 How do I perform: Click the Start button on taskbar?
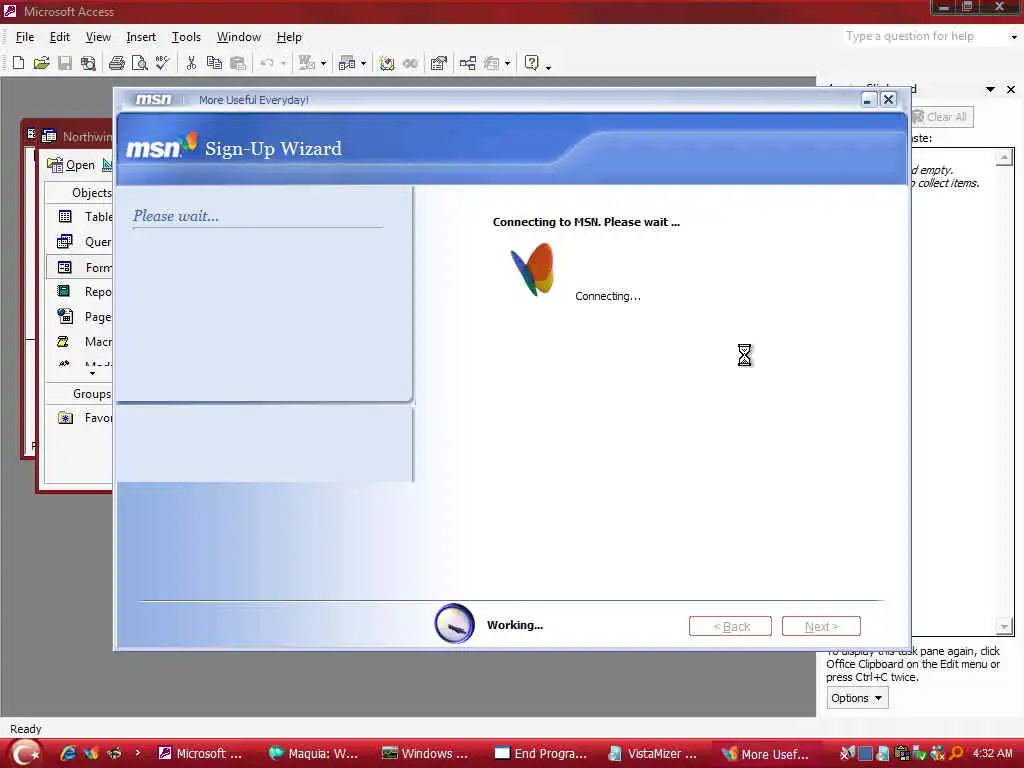point(25,753)
